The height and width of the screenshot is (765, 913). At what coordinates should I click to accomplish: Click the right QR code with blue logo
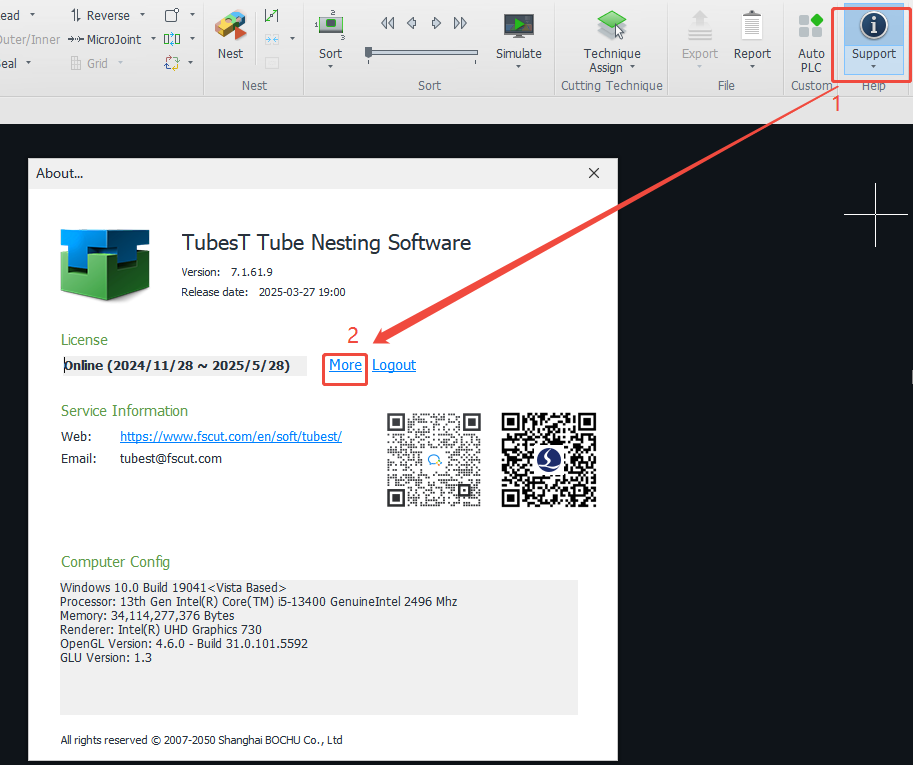548,460
